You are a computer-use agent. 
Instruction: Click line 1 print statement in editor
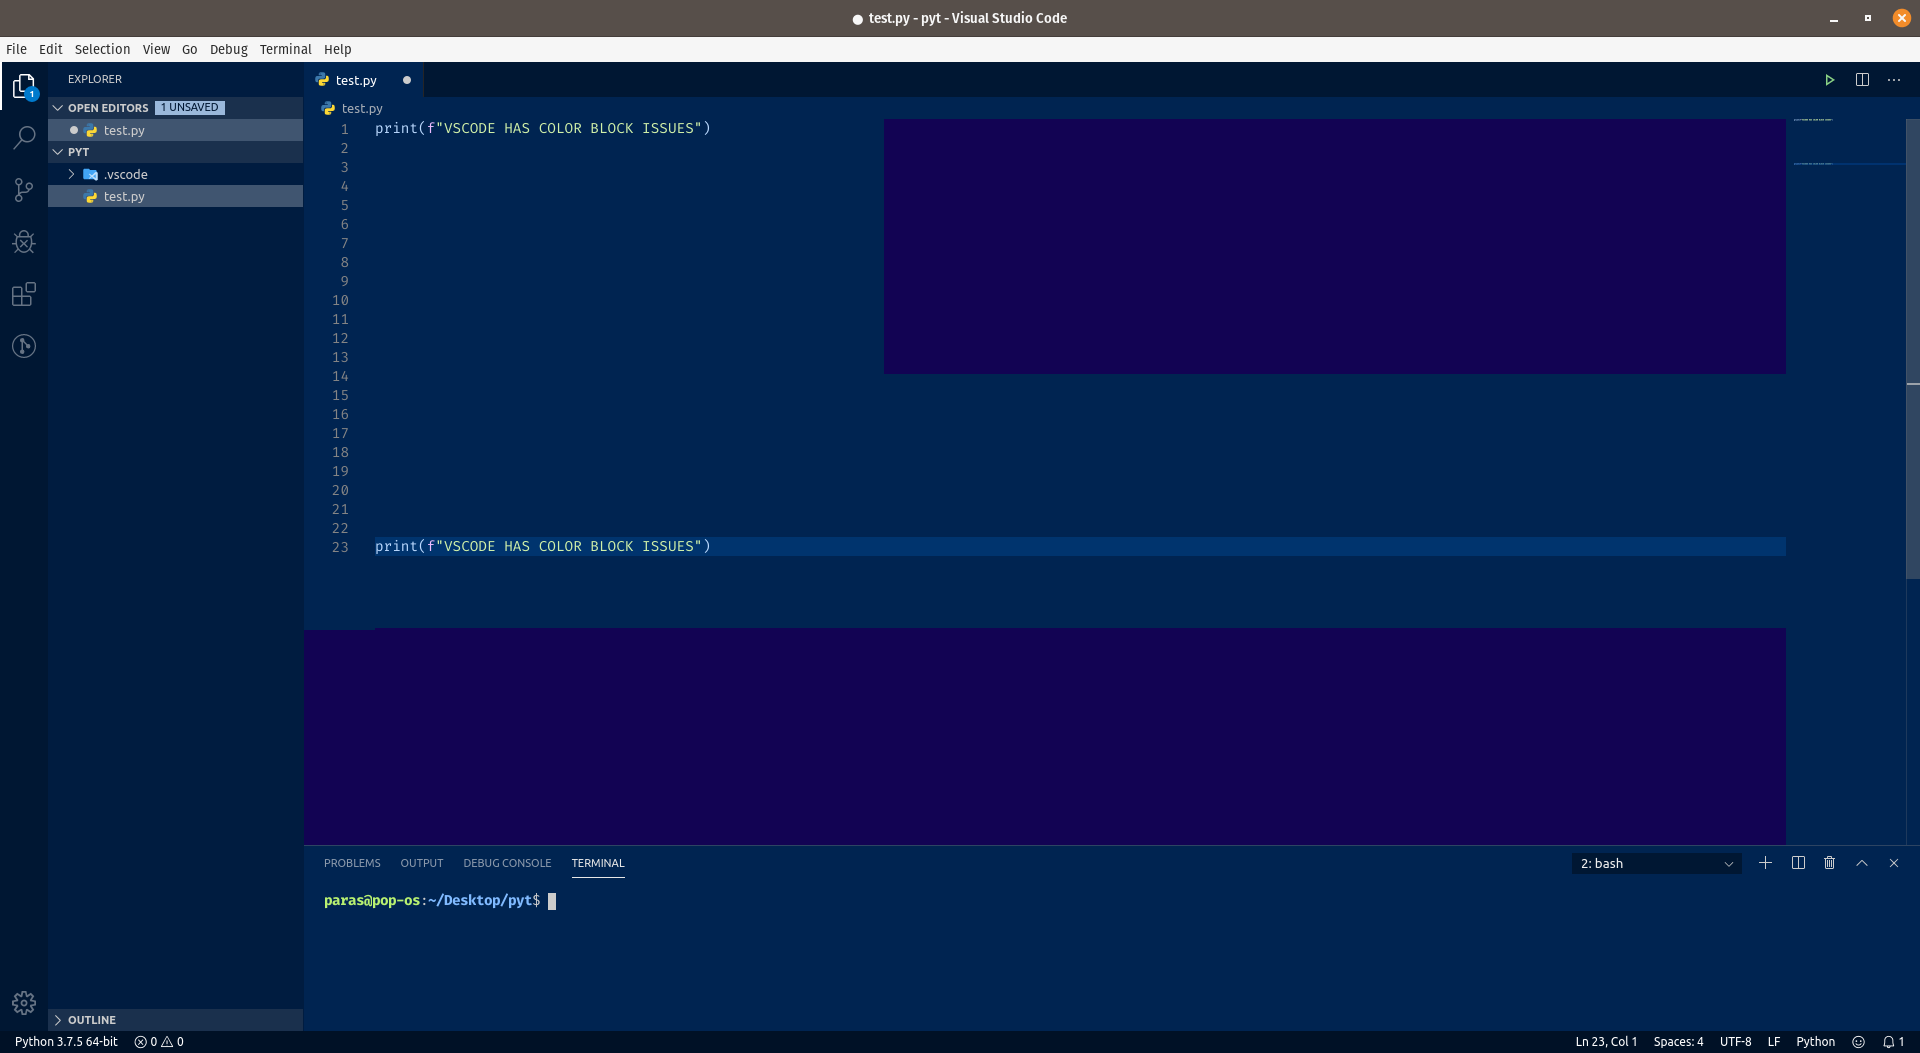click(x=542, y=128)
